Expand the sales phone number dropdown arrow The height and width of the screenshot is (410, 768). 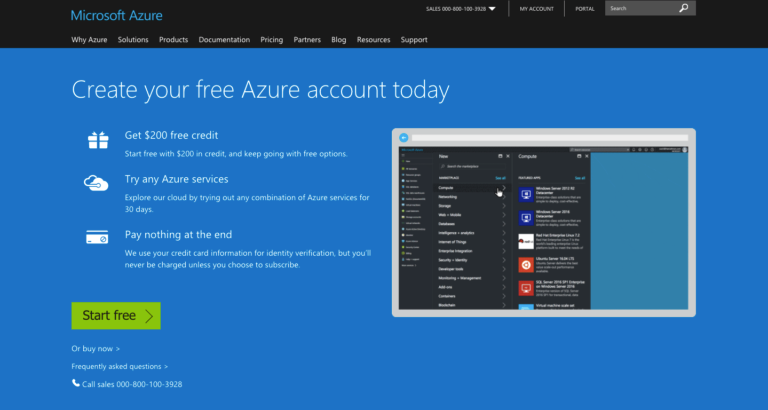click(x=492, y=9)
